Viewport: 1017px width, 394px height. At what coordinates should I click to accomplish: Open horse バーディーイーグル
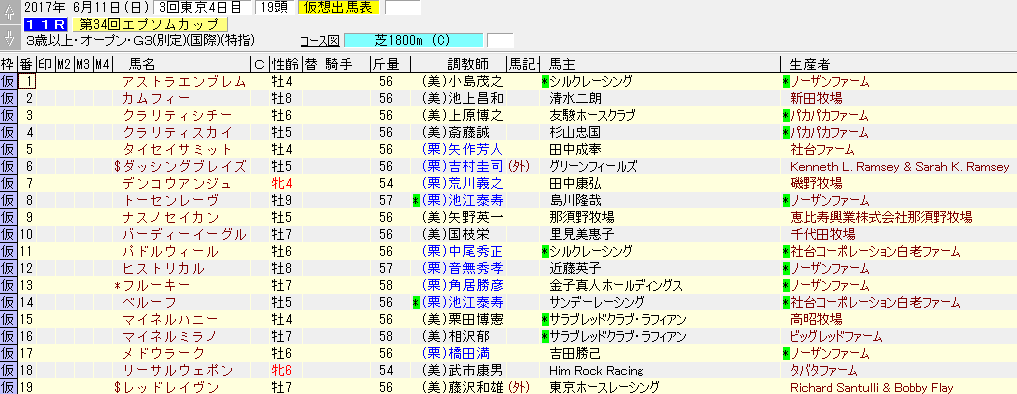[x=184, y=234]
